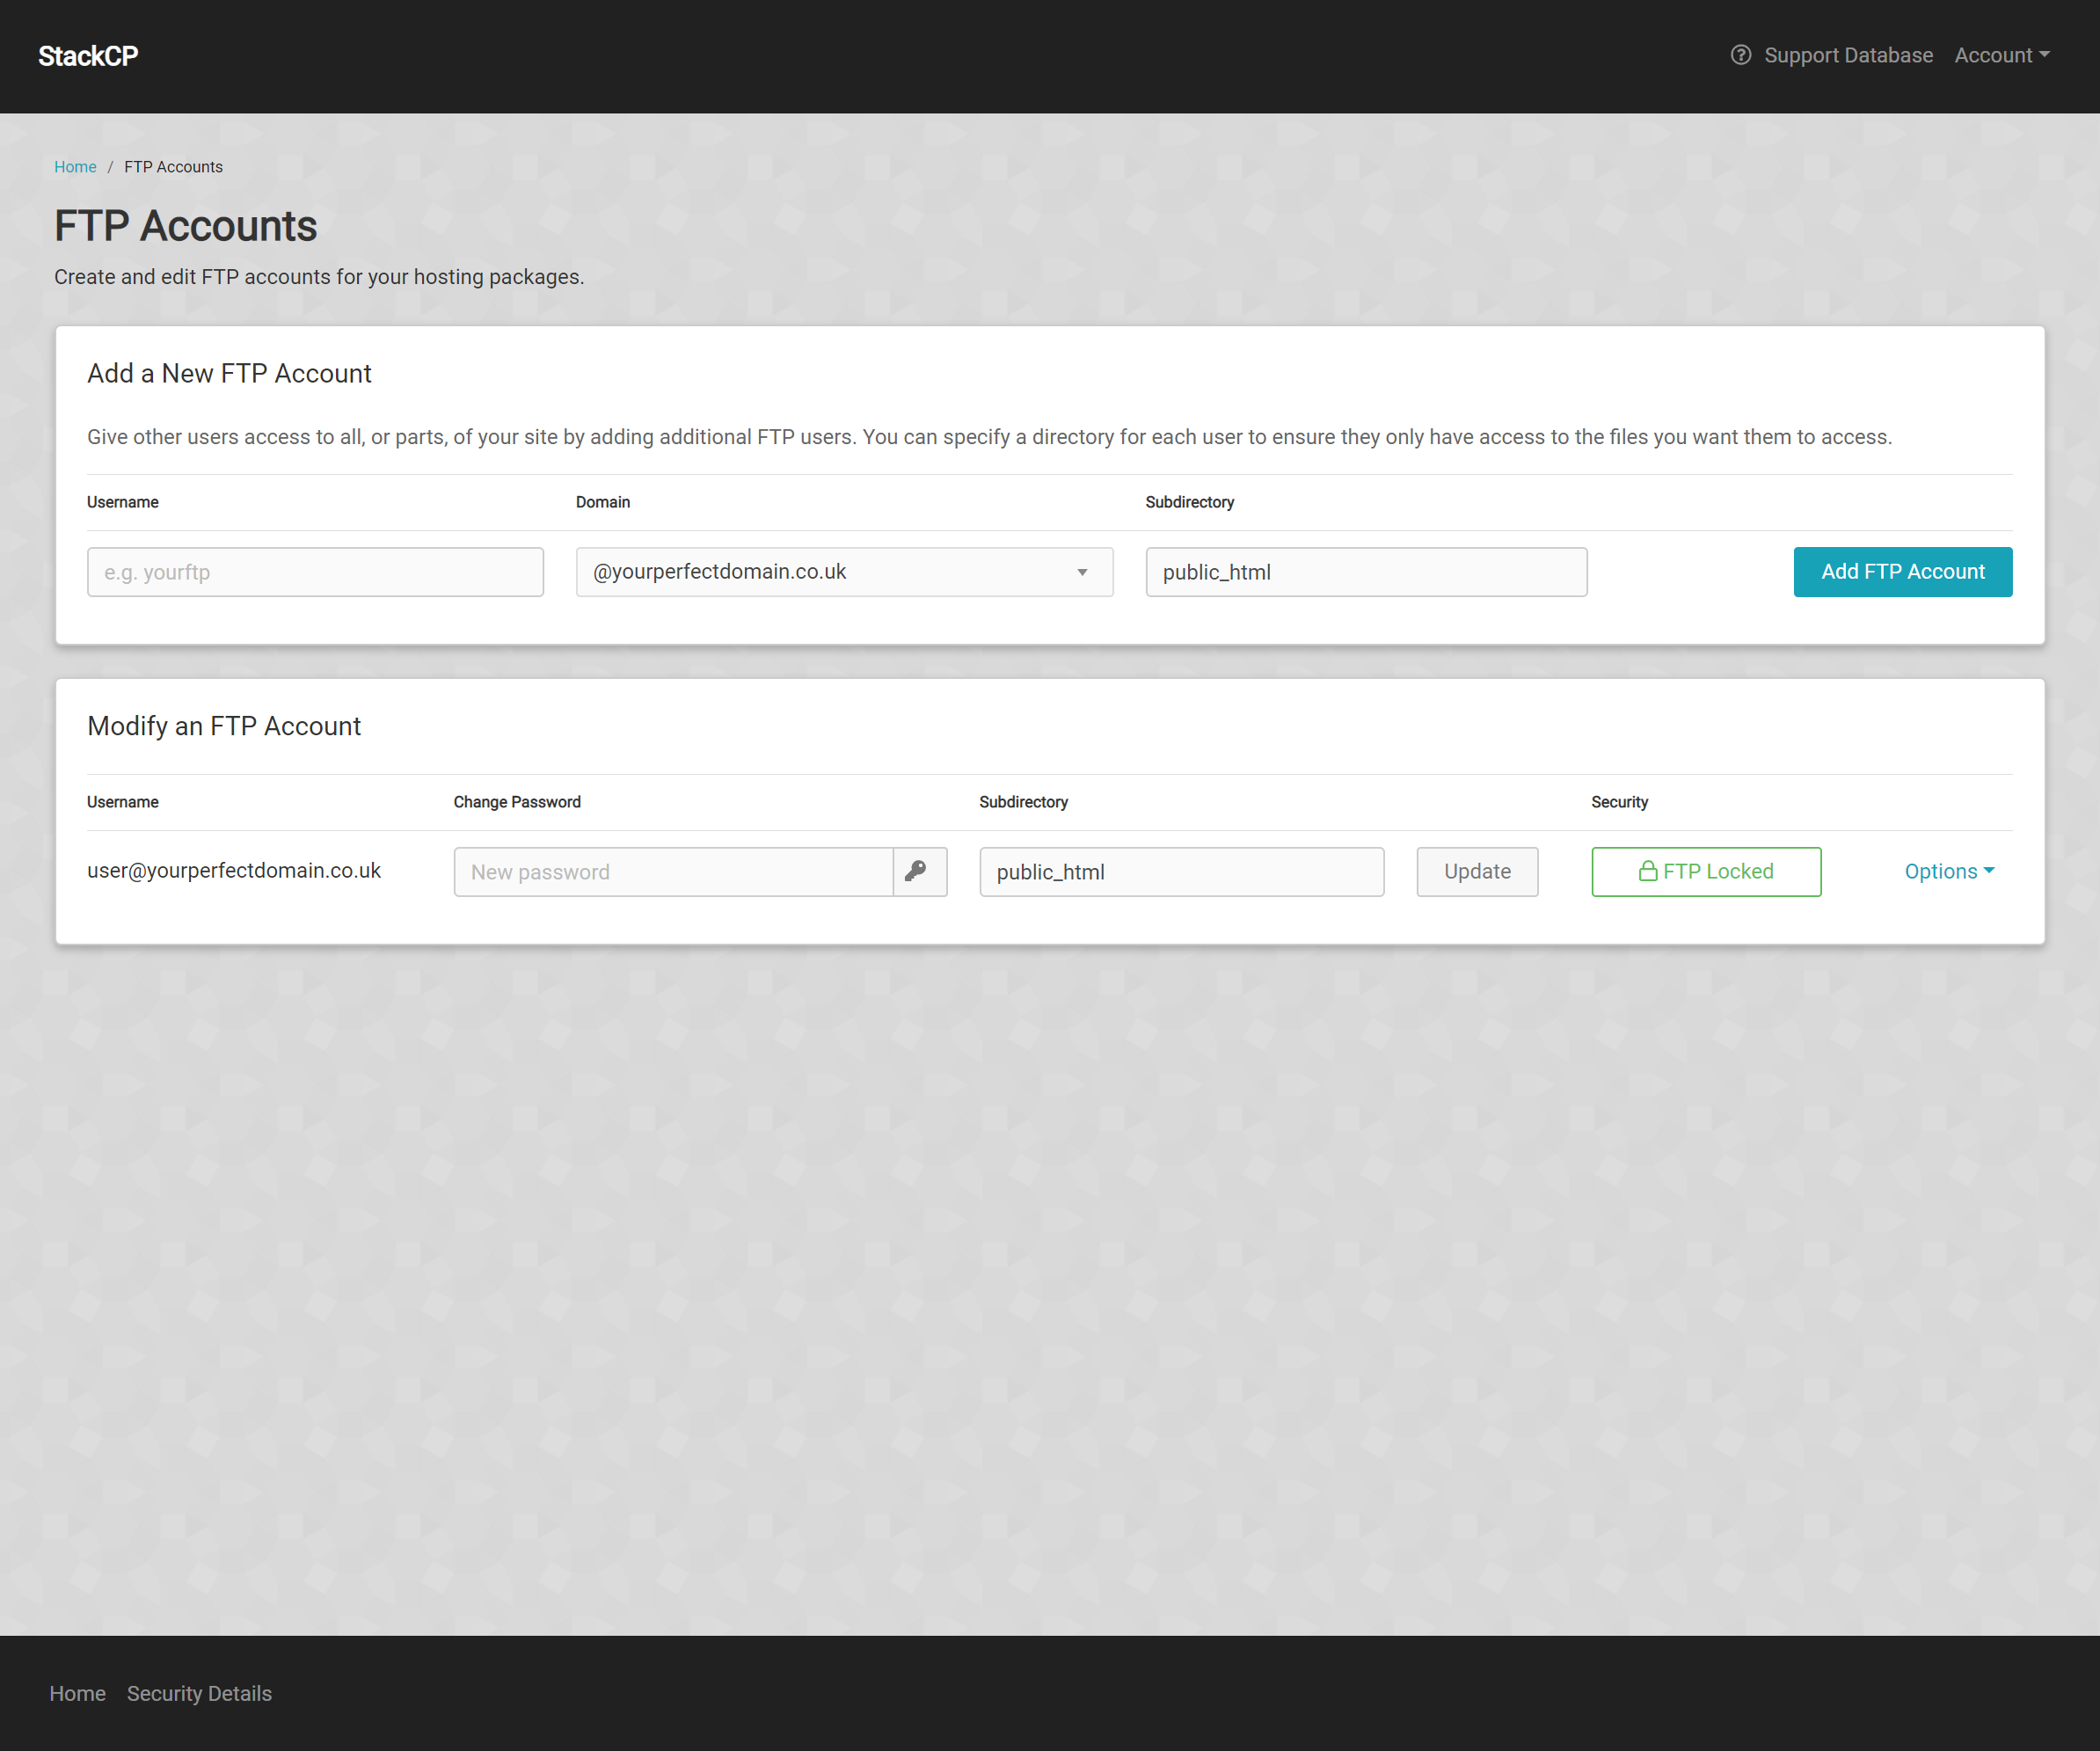
Task: Expand the Options dropdown for the user
Action: click(1948, 871)
